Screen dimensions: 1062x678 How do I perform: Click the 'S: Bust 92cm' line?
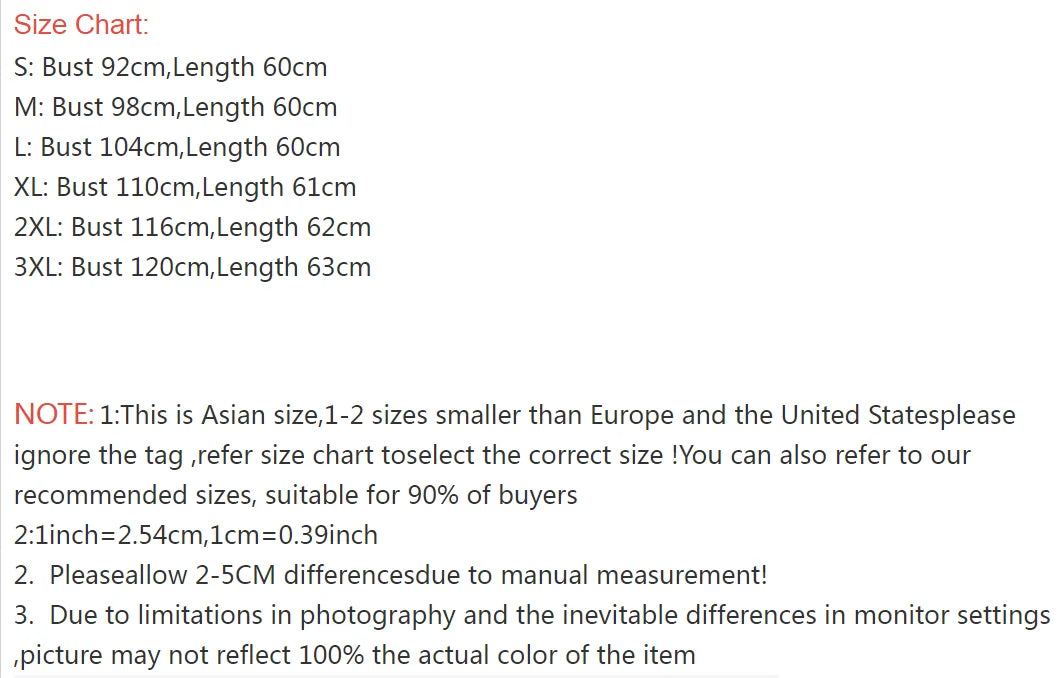(x=92, y=67)
